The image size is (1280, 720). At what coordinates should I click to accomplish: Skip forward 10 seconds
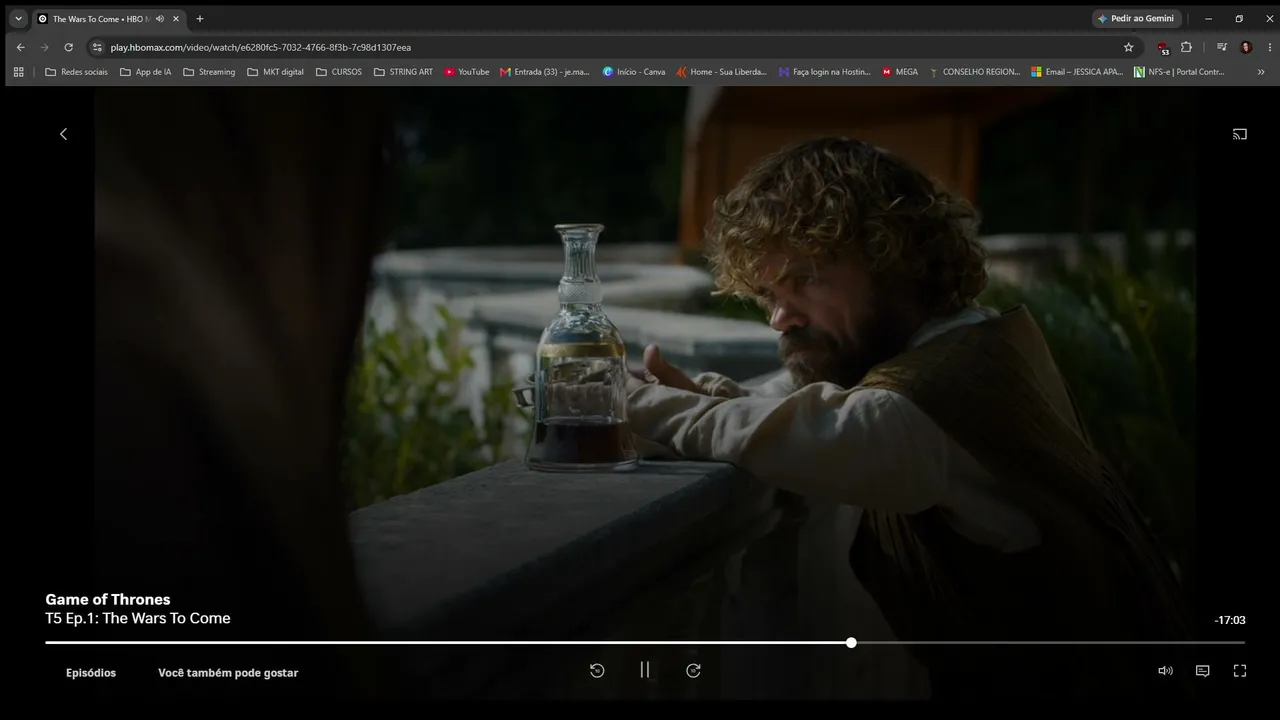click(693, 671)
